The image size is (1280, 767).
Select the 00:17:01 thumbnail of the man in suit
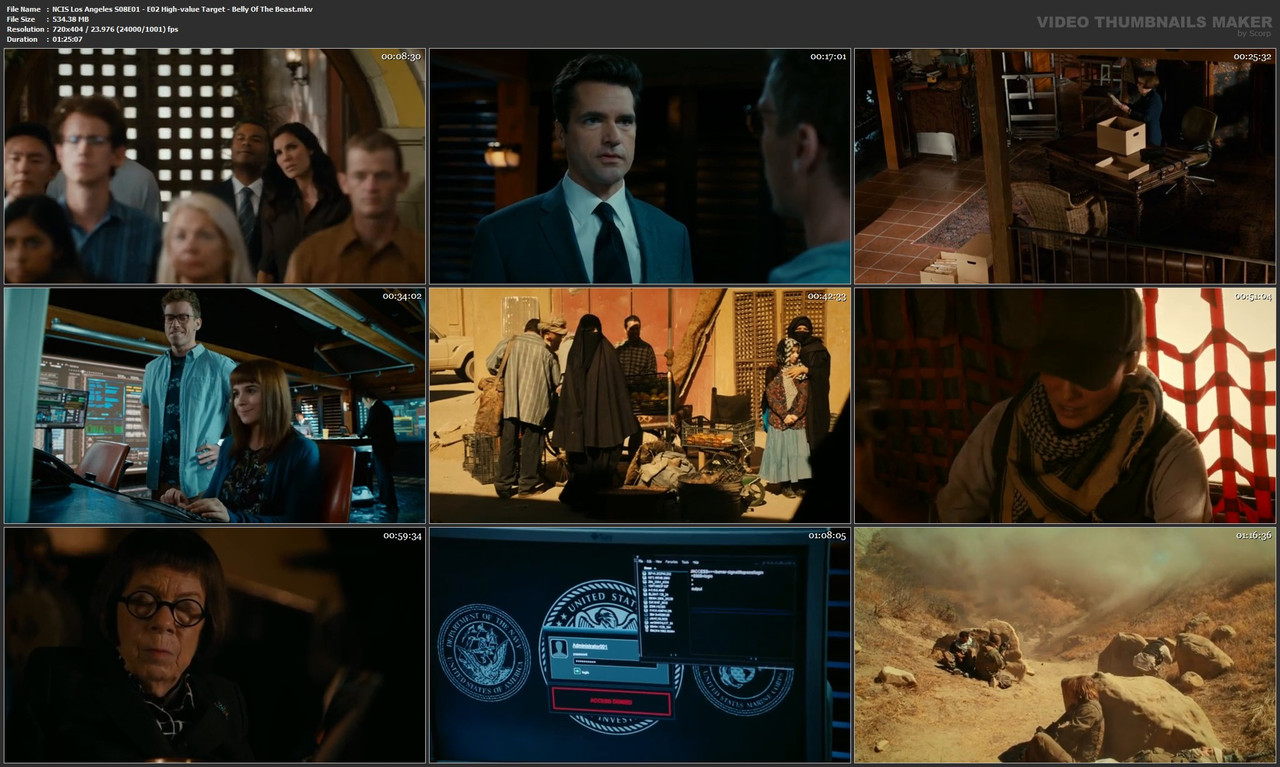(x=640, y=167)
